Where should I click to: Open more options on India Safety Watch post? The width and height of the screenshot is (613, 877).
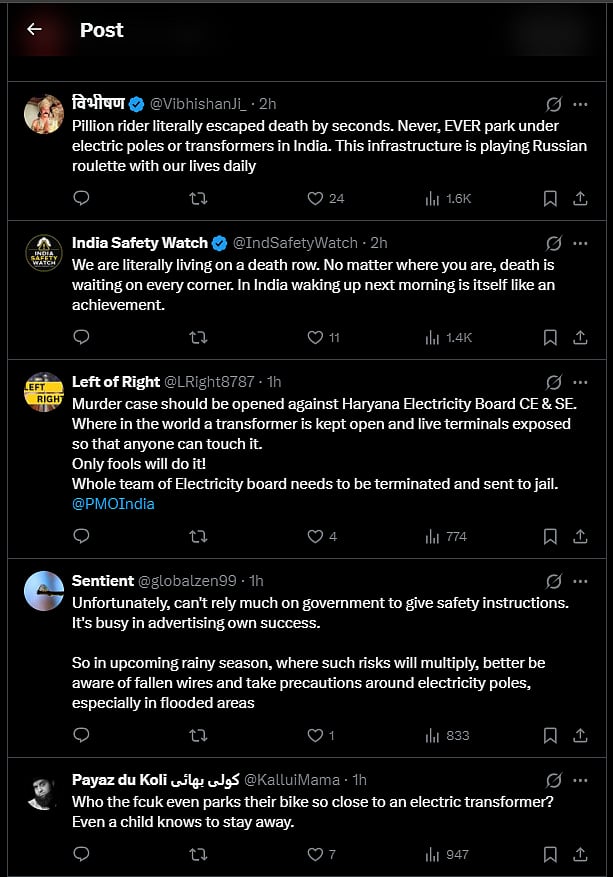click(x=580, y=243)
